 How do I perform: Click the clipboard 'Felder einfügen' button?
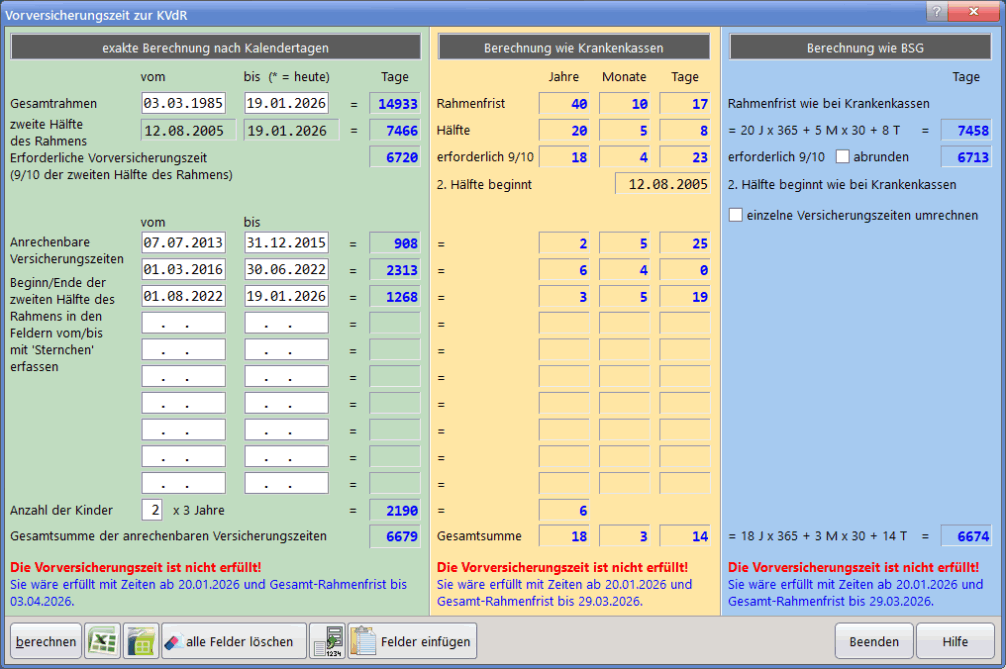[x=411, y=641]
